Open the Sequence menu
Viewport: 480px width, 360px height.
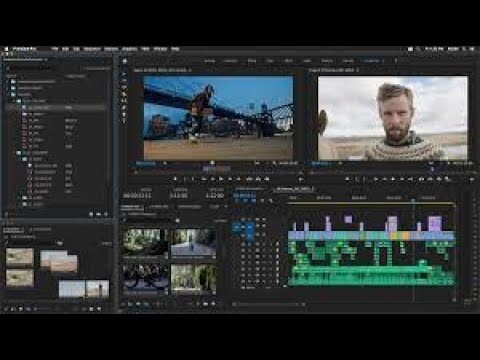coord(92,49)
